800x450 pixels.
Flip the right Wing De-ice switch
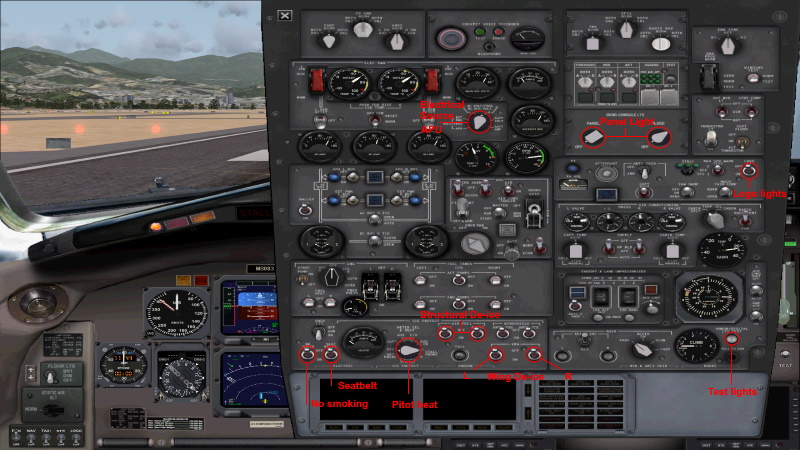534,354
